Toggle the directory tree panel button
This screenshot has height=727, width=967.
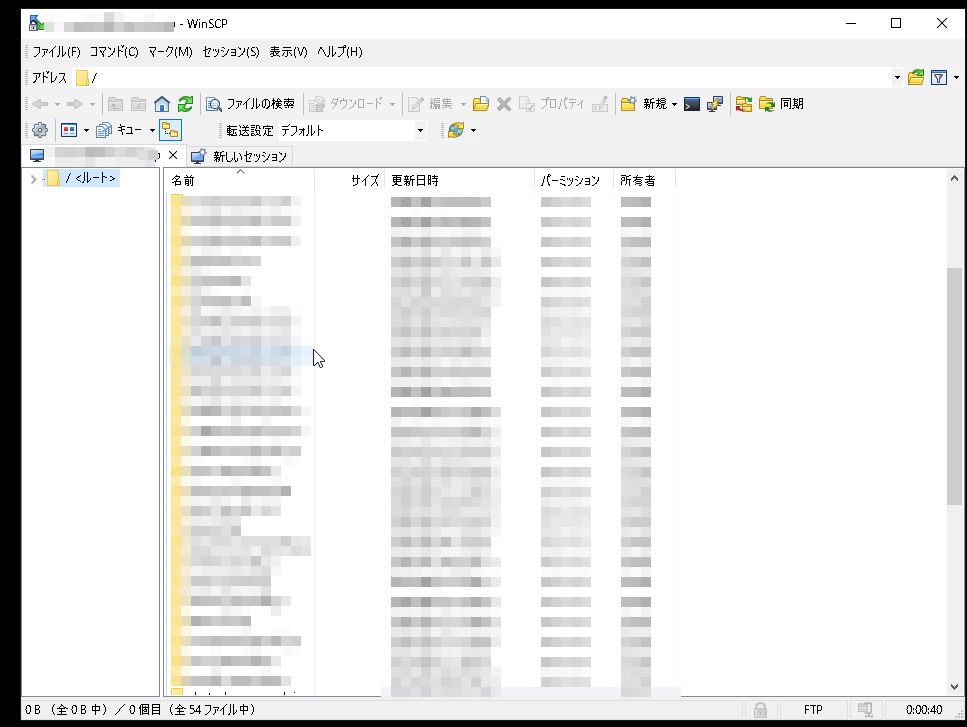[x=170, y=130]
